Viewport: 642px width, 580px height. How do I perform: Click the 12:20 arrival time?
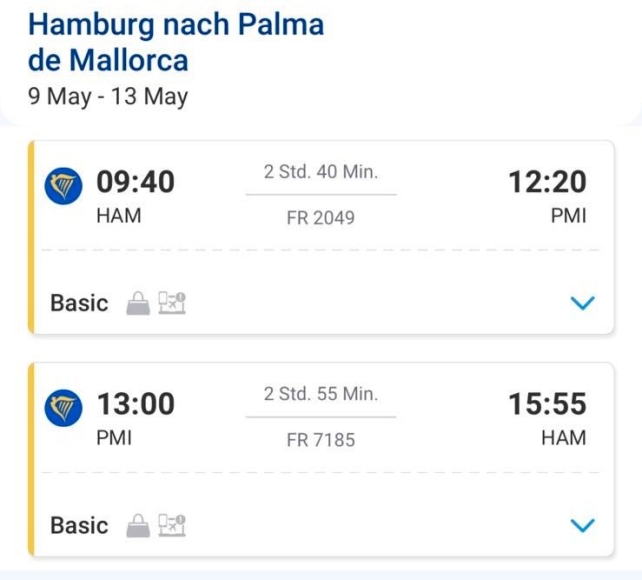(x=547, y=183)
